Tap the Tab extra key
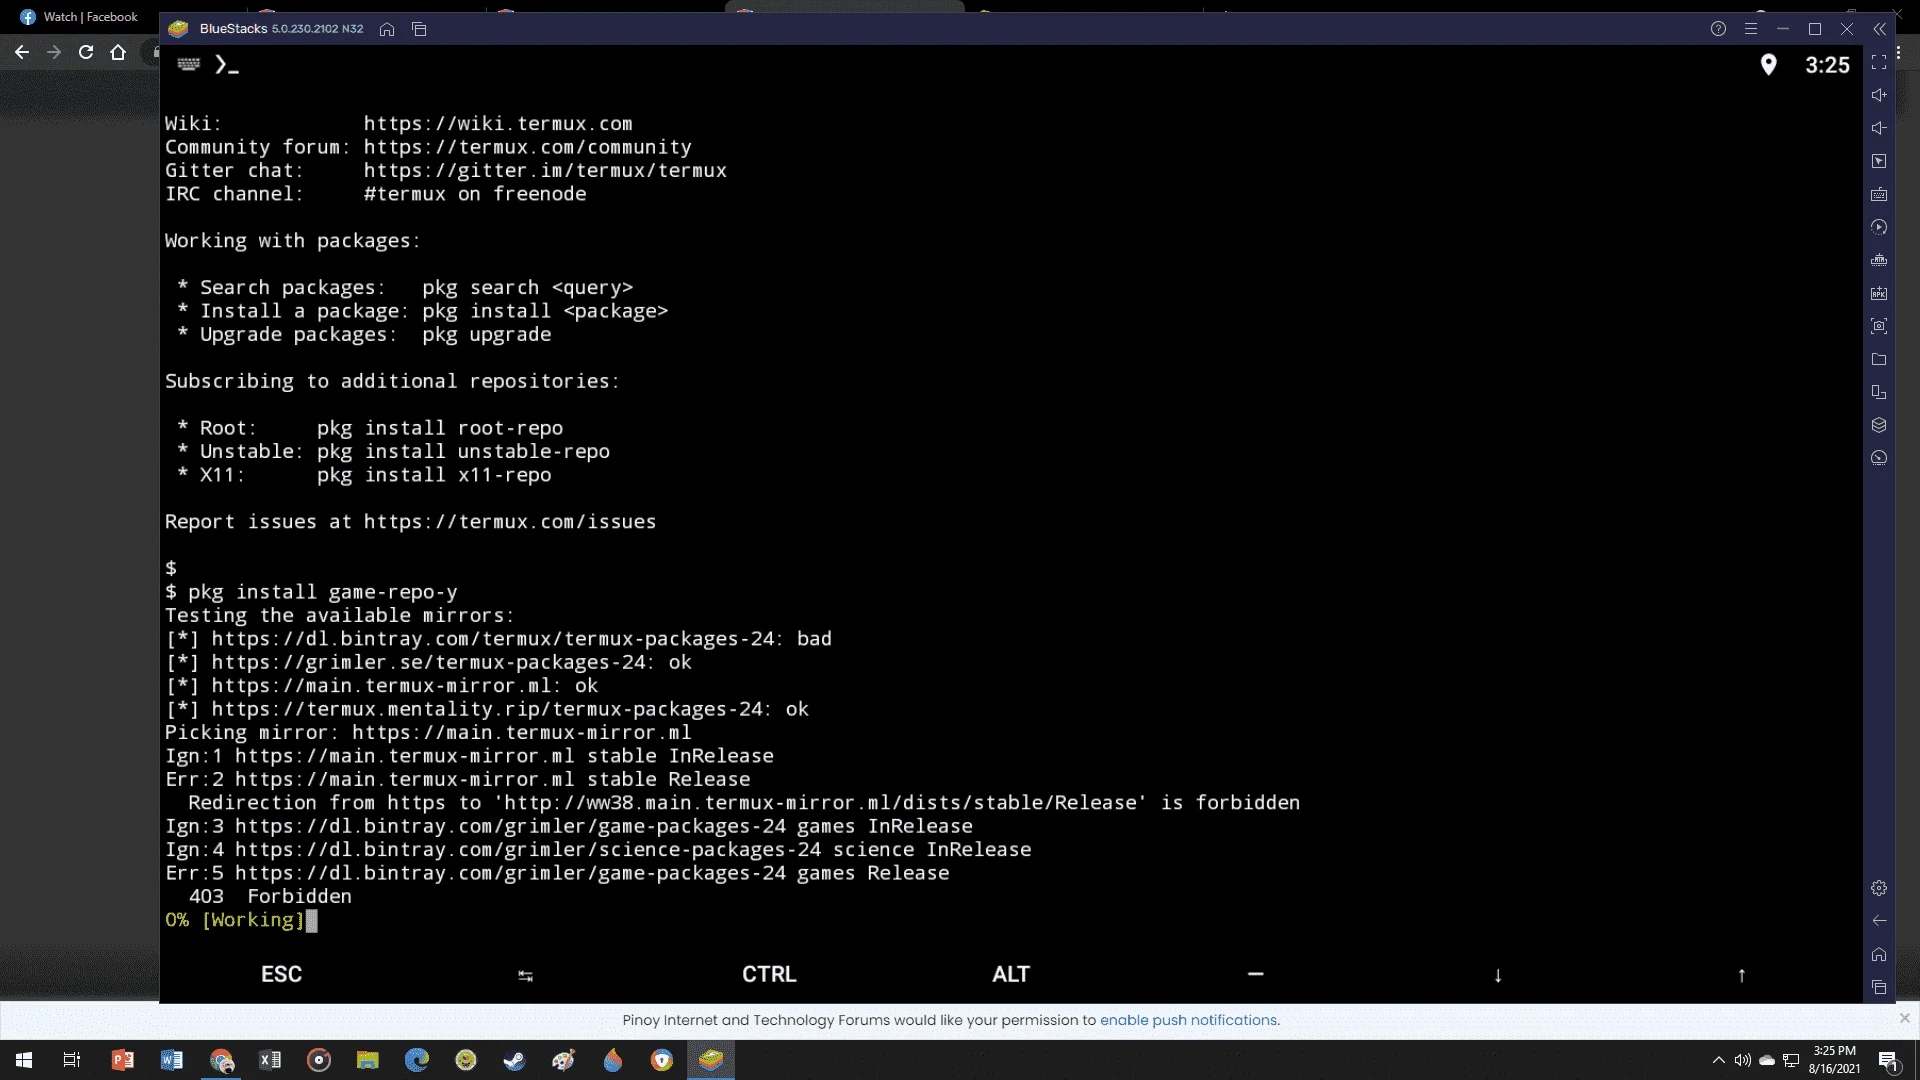The height and width of the screenshot is (1080, 1920). click(x=525, y=975)
